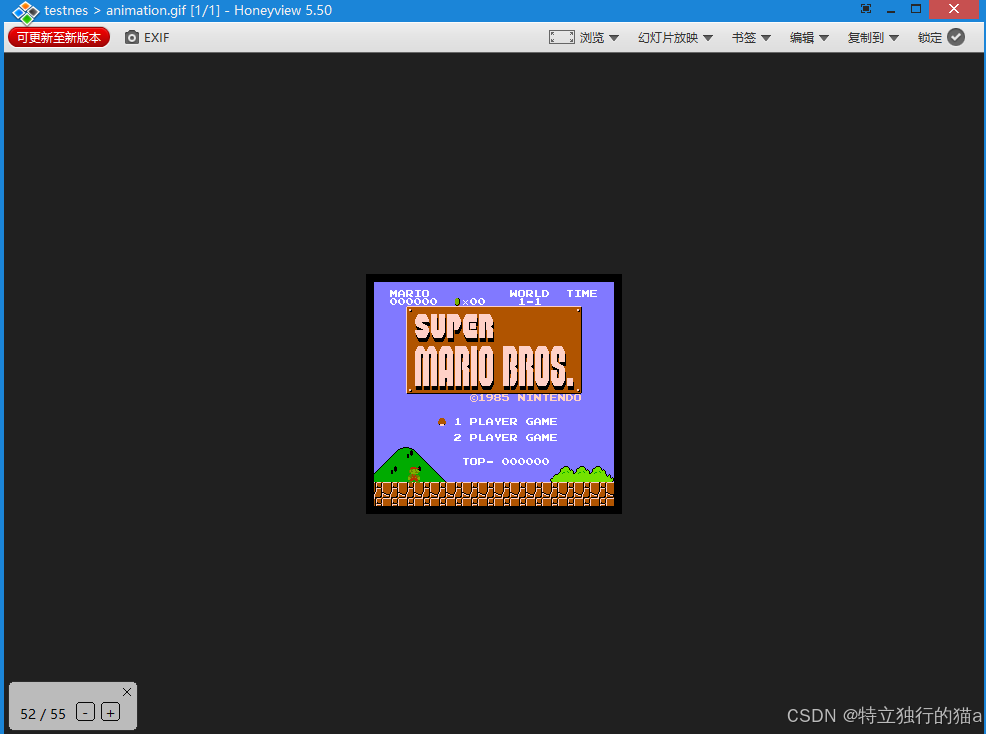Open the 幻灯片放映 slideshow menu
Viewport: 986px width, 734px height.
[675, 38]
